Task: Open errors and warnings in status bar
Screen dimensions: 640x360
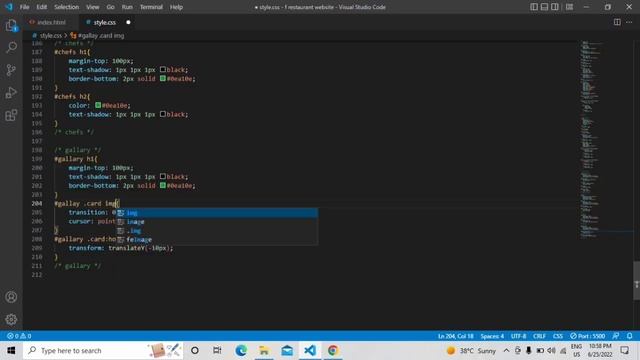Action: pos(19,336)
